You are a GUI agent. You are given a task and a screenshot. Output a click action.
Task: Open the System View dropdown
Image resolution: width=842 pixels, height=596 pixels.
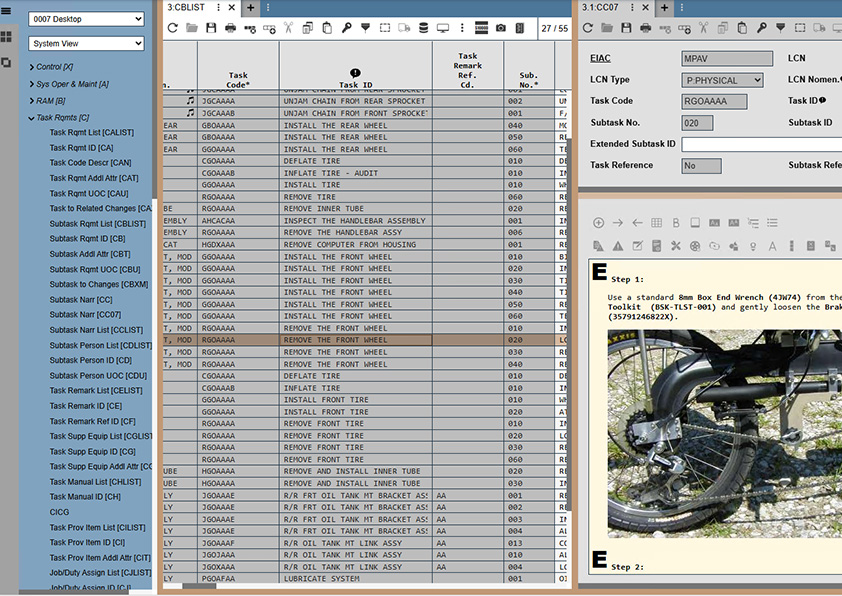(85, 43)
